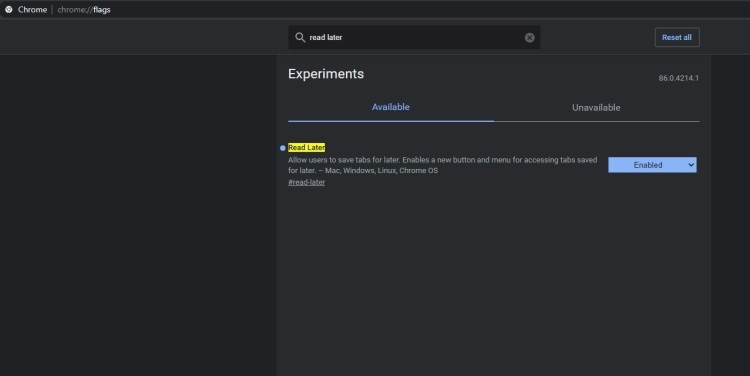Image resolution: width=750 pixels, height=376 pixels.
Task: Click the search magnifier icon
Action: [300, 37]
